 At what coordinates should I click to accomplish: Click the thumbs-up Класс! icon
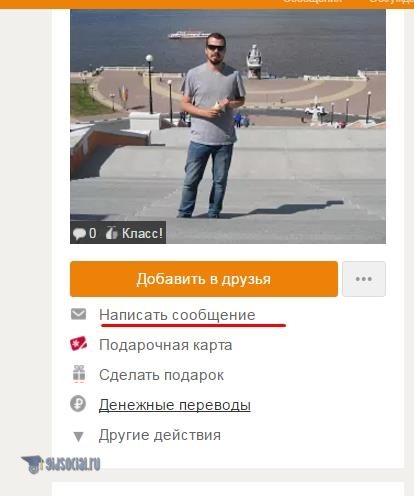(x=111, y=233)
